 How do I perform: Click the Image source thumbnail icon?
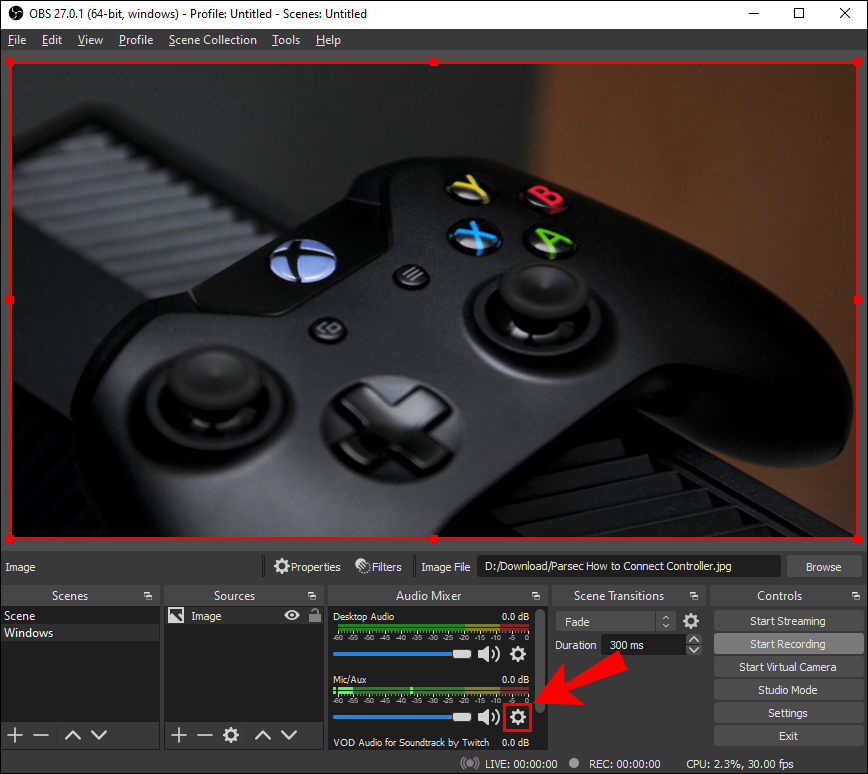click(176, 615)
